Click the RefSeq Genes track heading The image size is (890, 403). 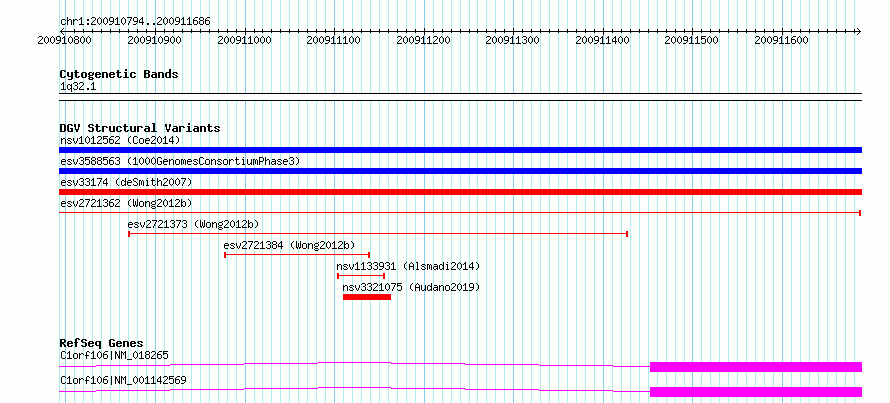point(102,343)
